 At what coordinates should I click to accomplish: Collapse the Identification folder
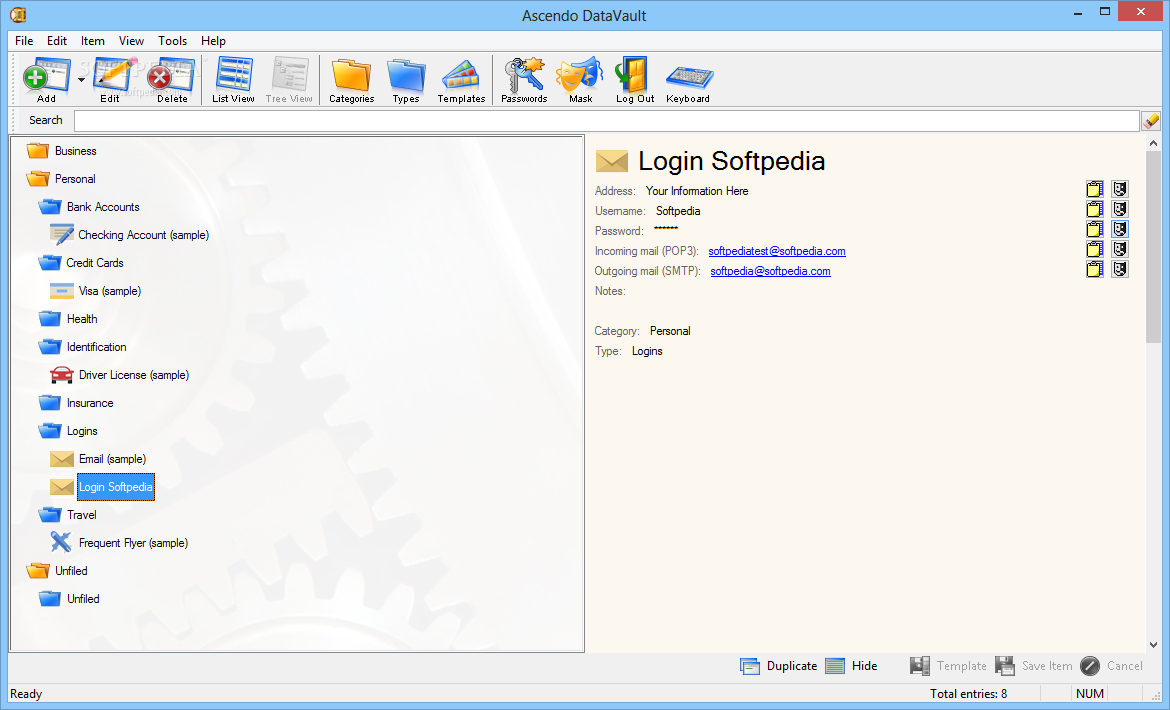coord(83,347)
